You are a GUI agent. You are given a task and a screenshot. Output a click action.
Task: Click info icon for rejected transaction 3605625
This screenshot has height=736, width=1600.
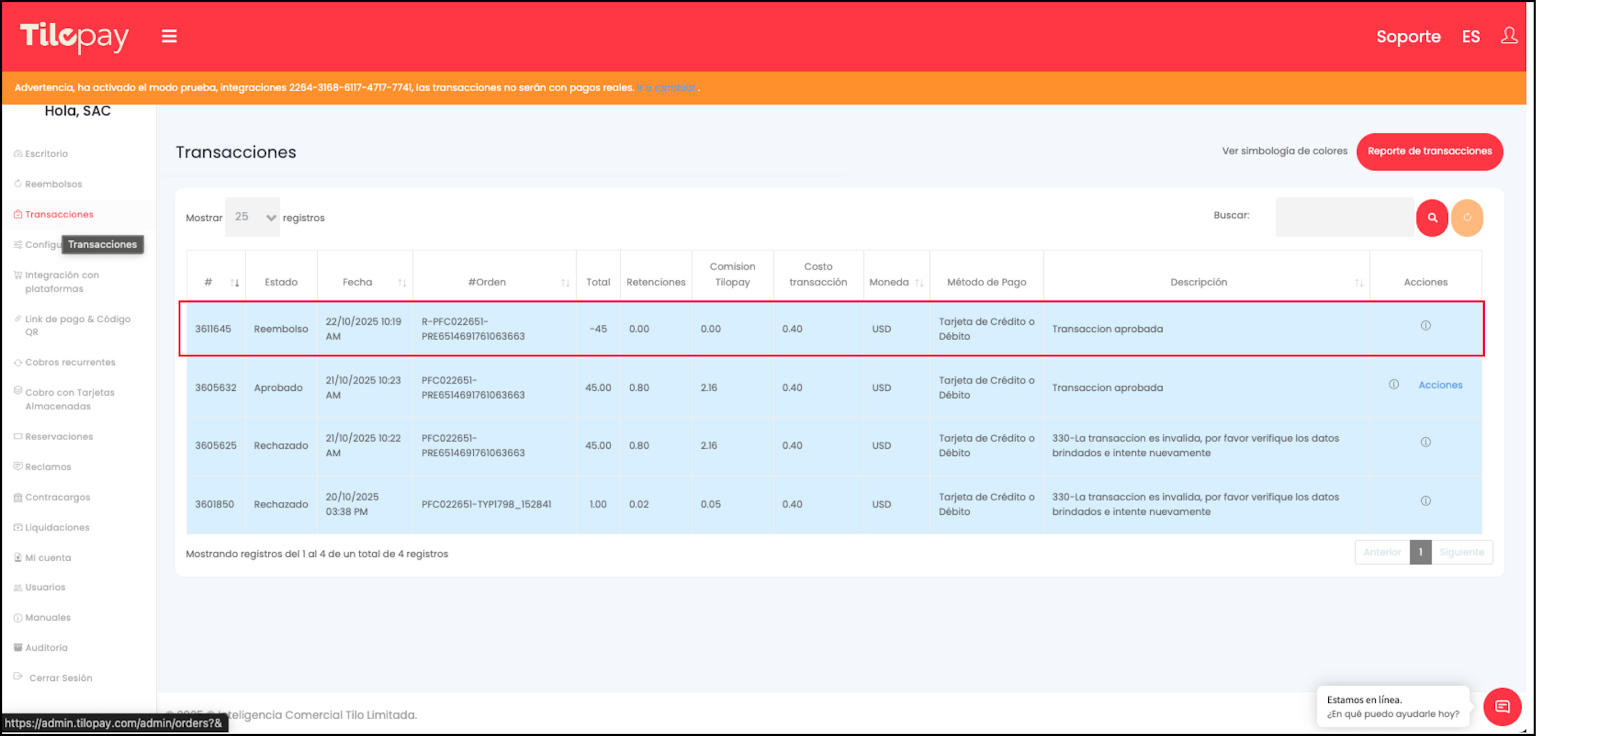(1425, 442)
